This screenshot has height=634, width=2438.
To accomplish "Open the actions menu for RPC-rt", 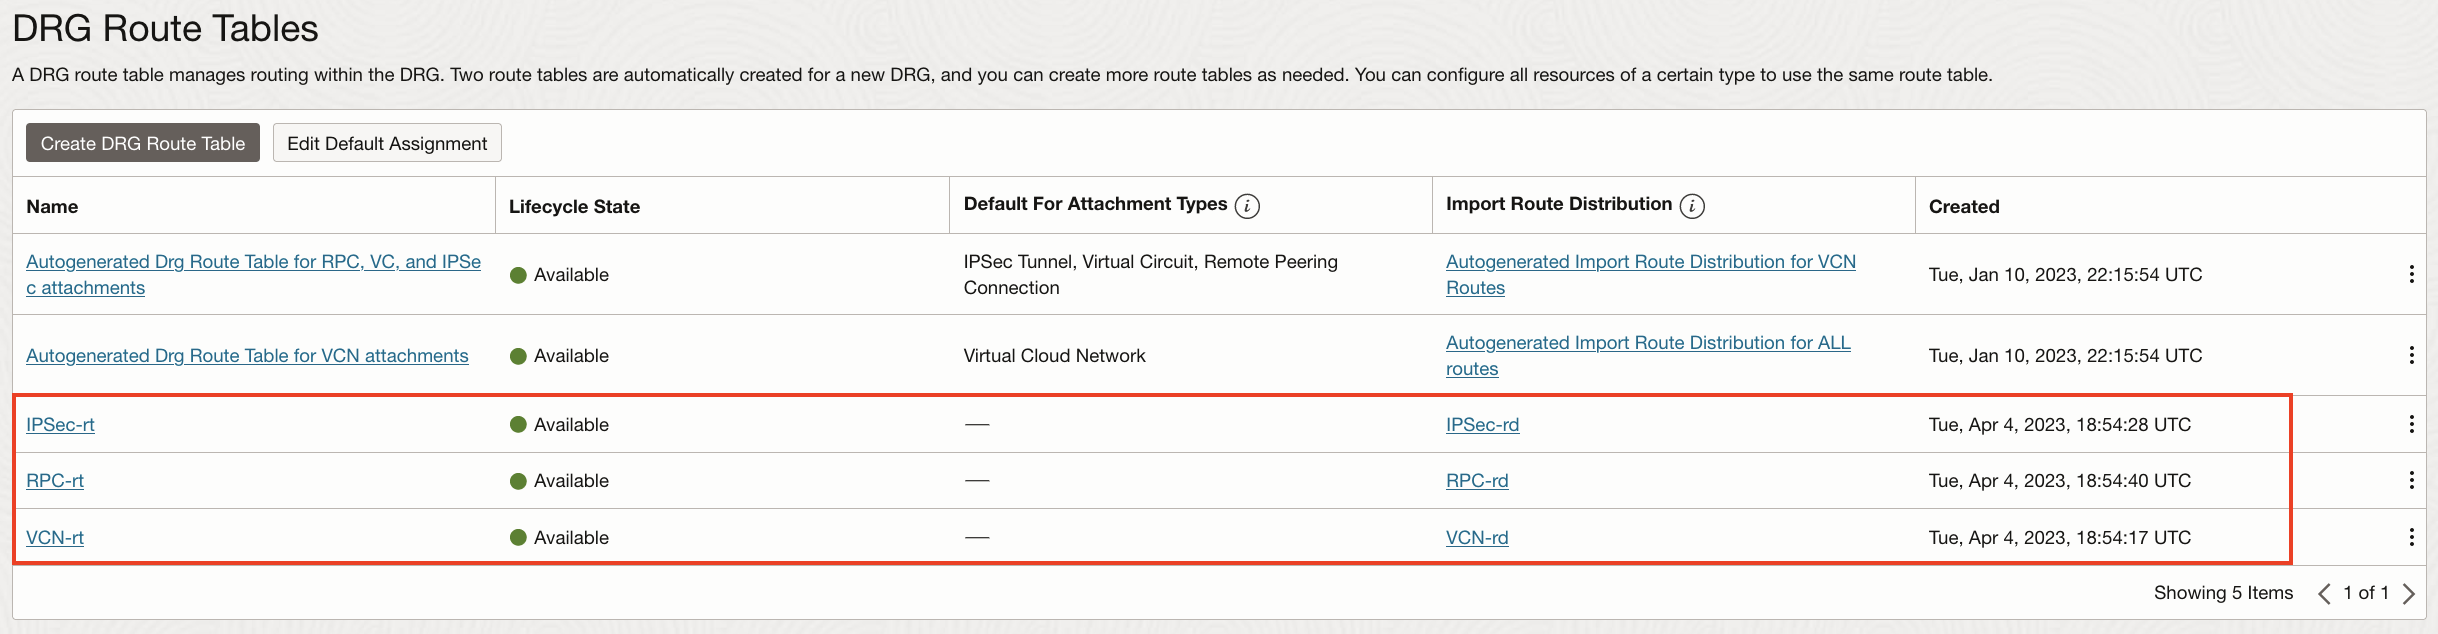I will tap(2413, 480).
